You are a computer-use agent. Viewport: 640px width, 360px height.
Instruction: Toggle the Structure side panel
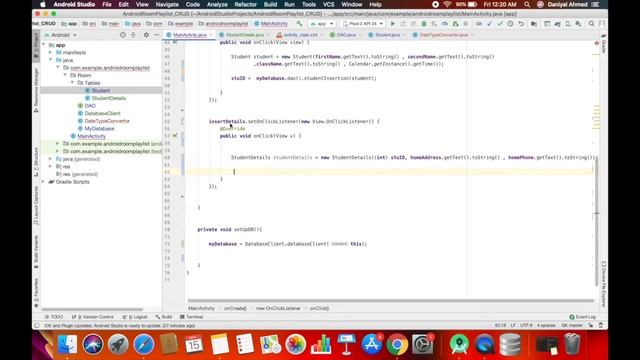[x=36, y=162]
